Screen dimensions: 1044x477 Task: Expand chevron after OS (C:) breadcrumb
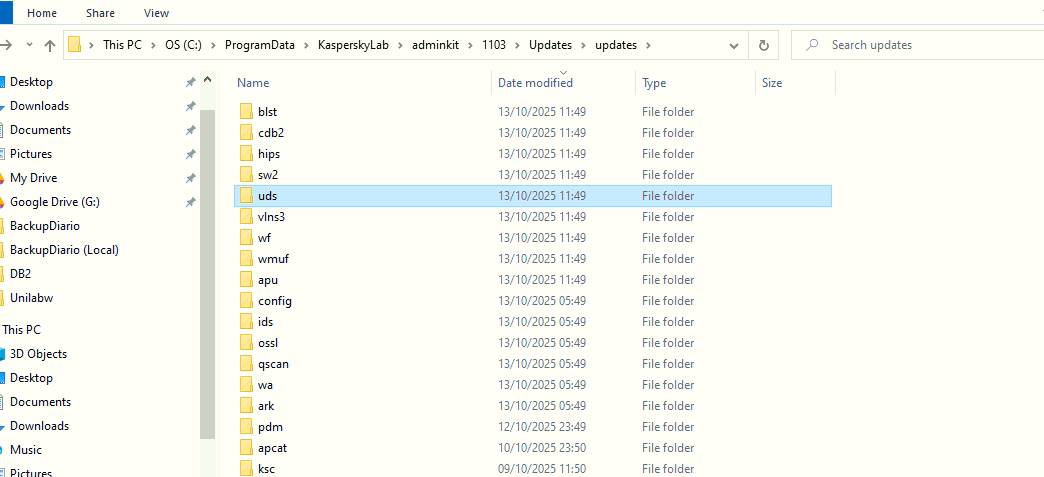pyautogui.click(x=215, y=45)
